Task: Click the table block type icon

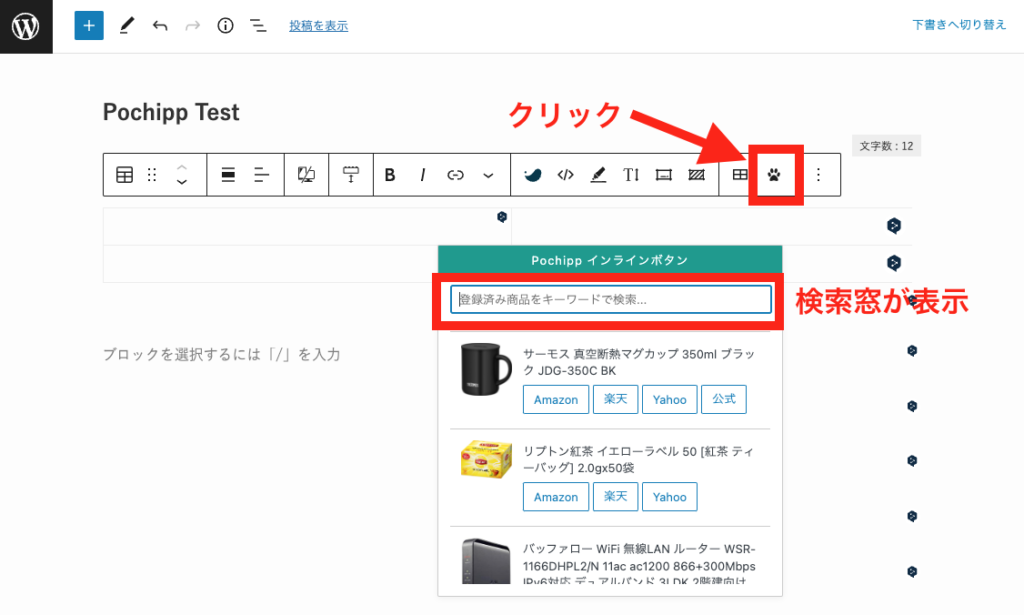Action: tap(124, 175)
